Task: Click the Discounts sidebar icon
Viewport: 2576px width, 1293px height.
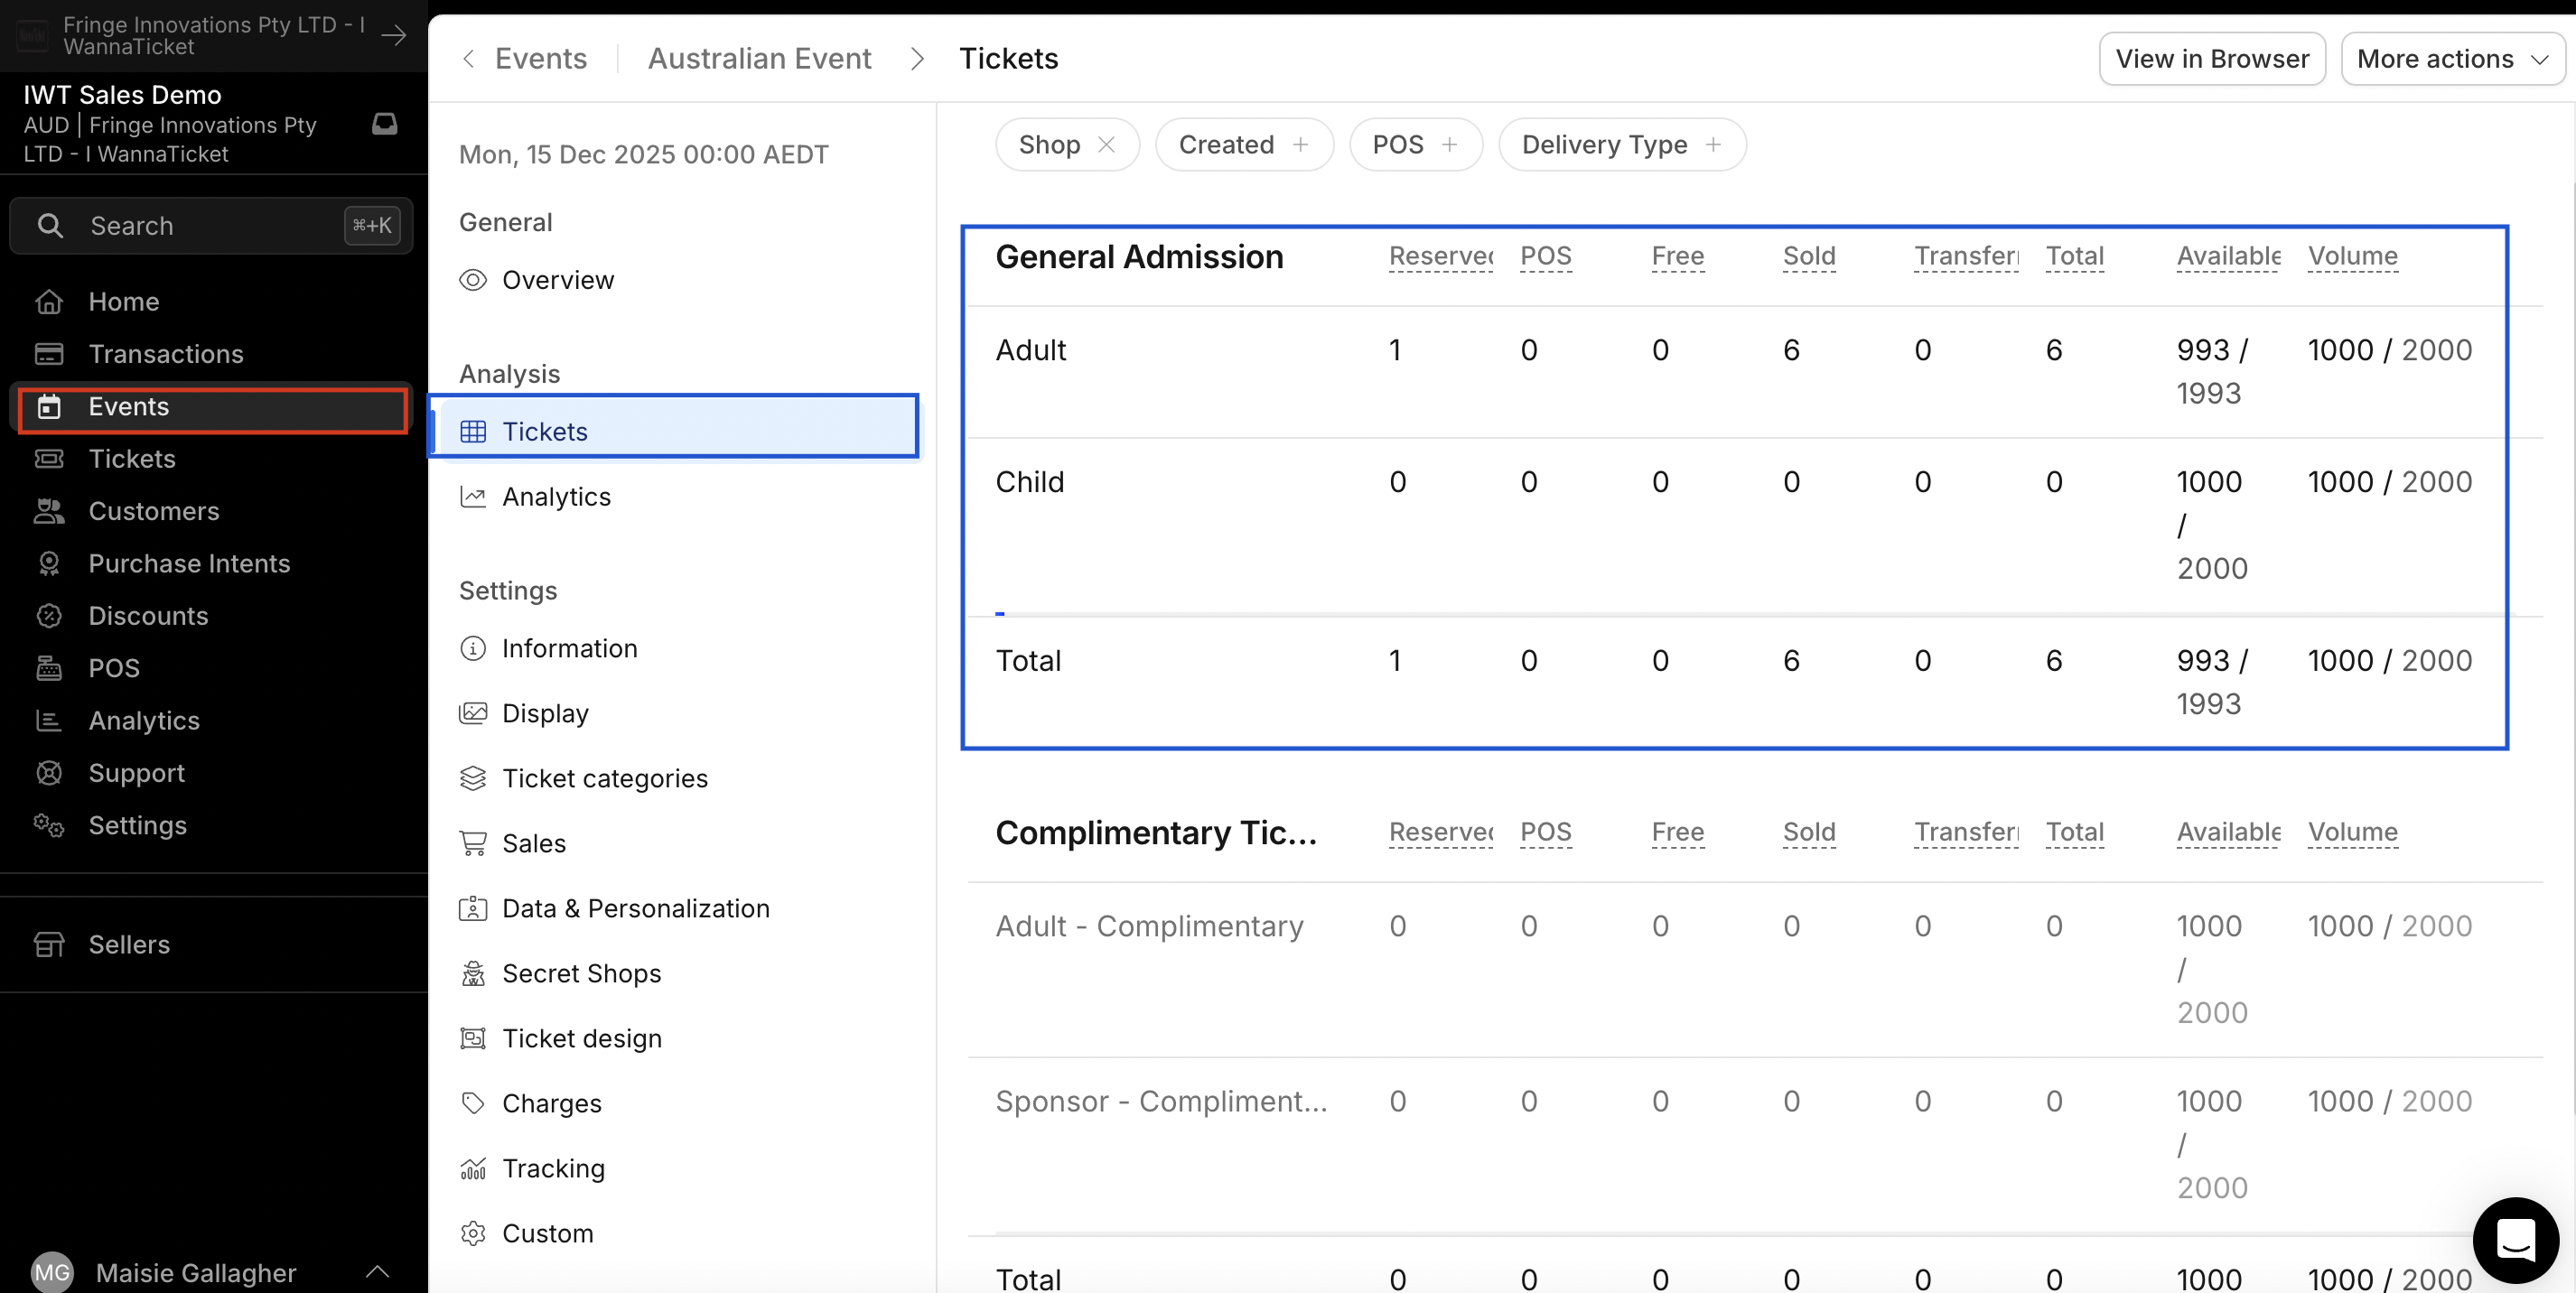Action: (49, 616)
